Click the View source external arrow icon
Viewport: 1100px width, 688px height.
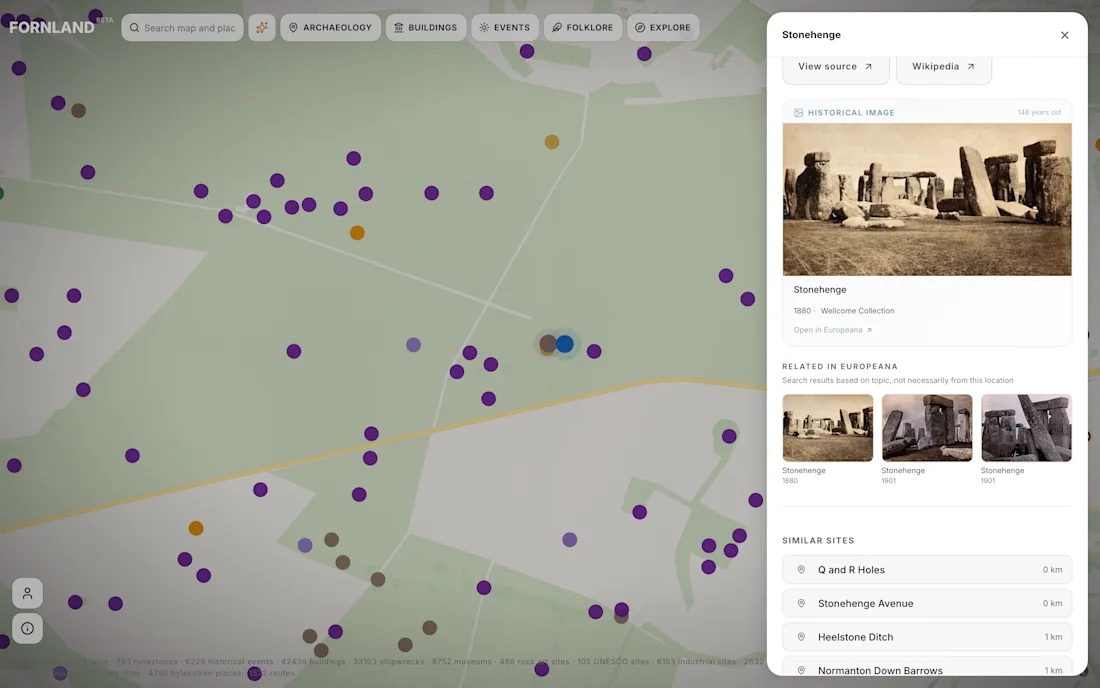868,67
